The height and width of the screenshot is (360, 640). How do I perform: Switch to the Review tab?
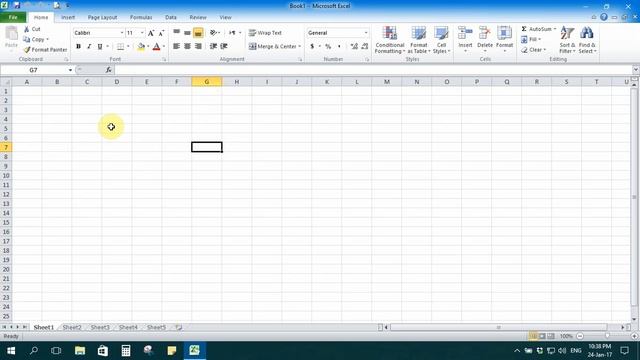coord(198,18)
